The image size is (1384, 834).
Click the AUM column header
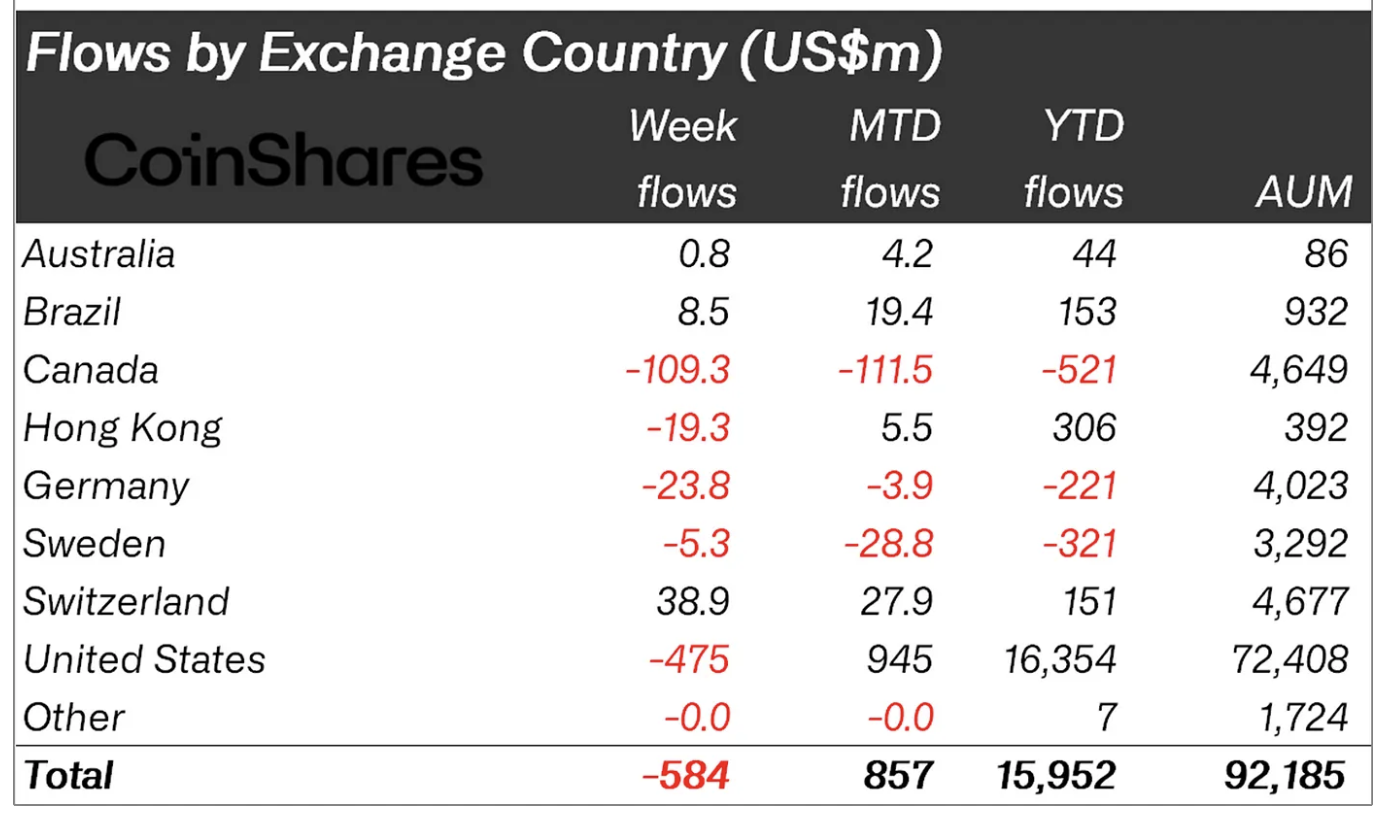coord(1304,191)
